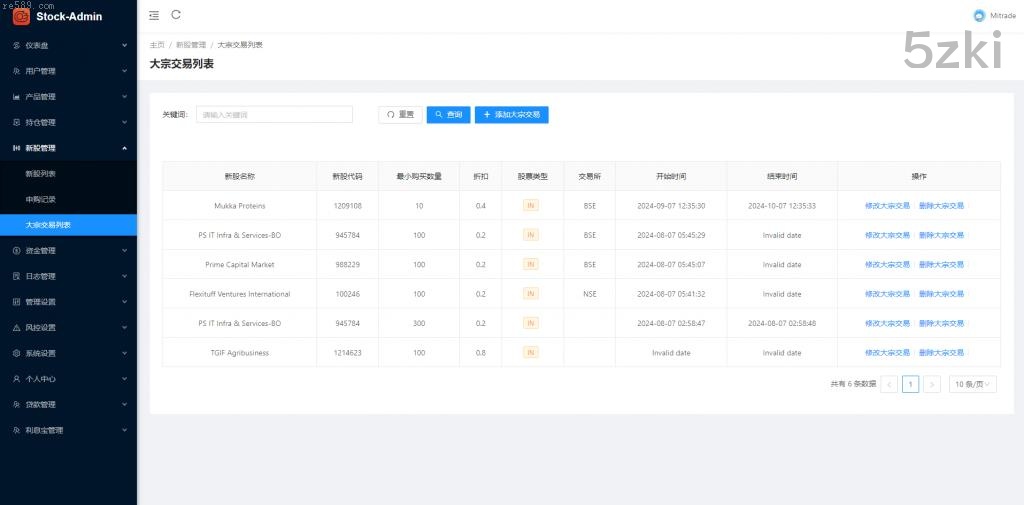
Task: Click the 个人中心 person icon in sidebar
Action: 16,379
